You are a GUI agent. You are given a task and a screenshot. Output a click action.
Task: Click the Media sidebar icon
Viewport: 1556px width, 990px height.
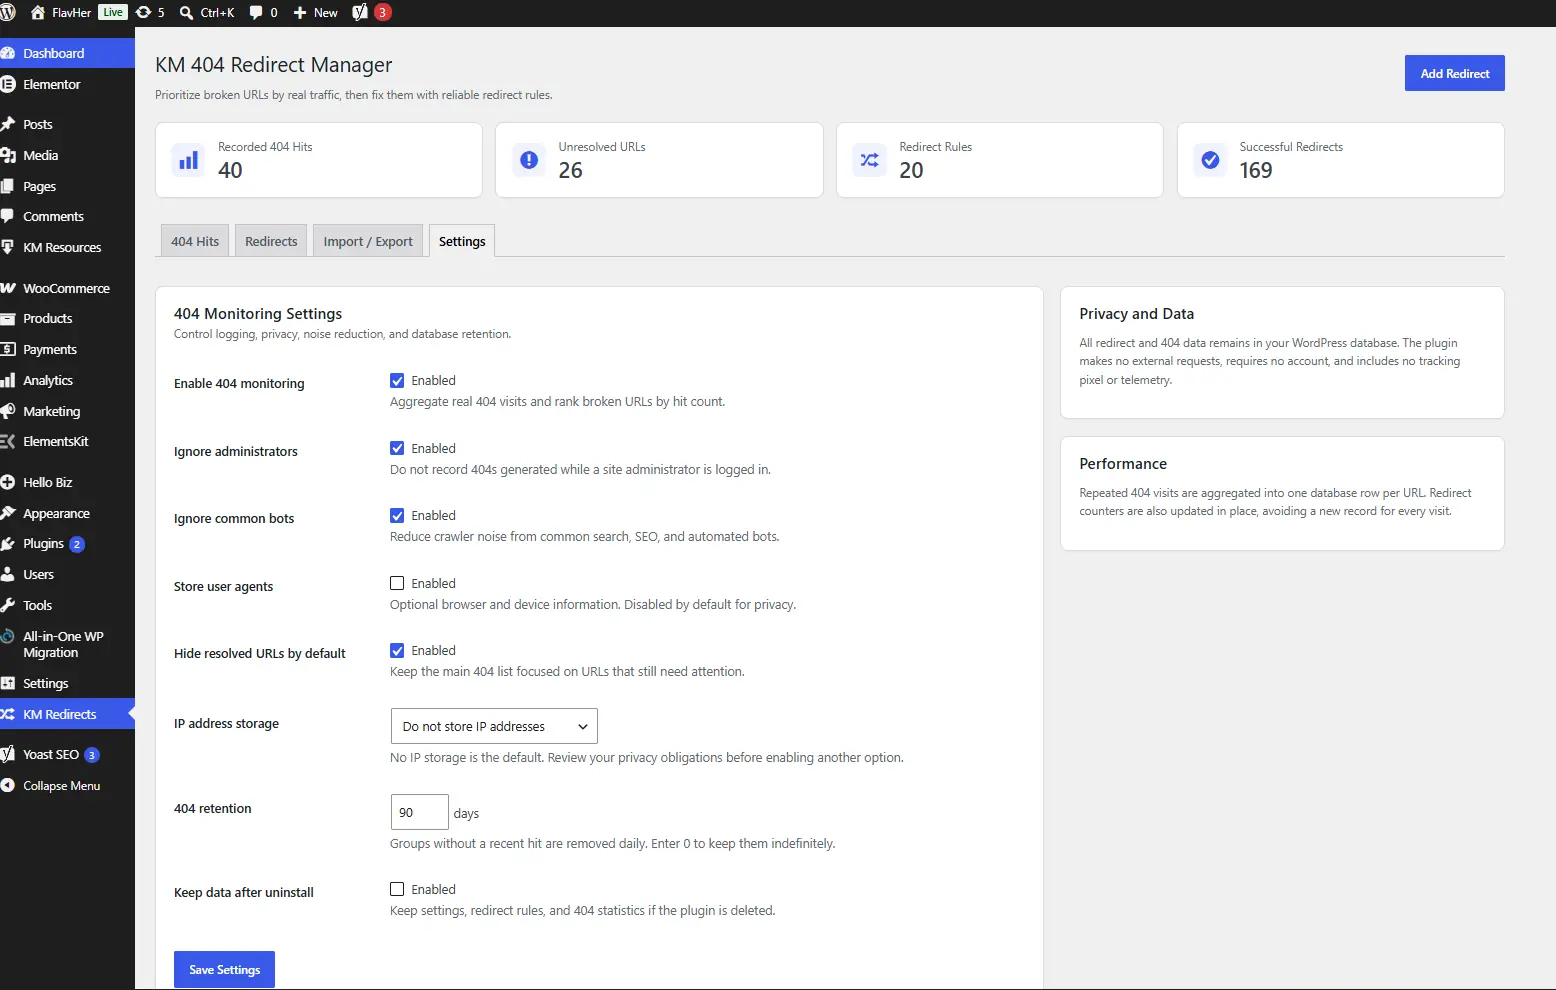point(7,155)
